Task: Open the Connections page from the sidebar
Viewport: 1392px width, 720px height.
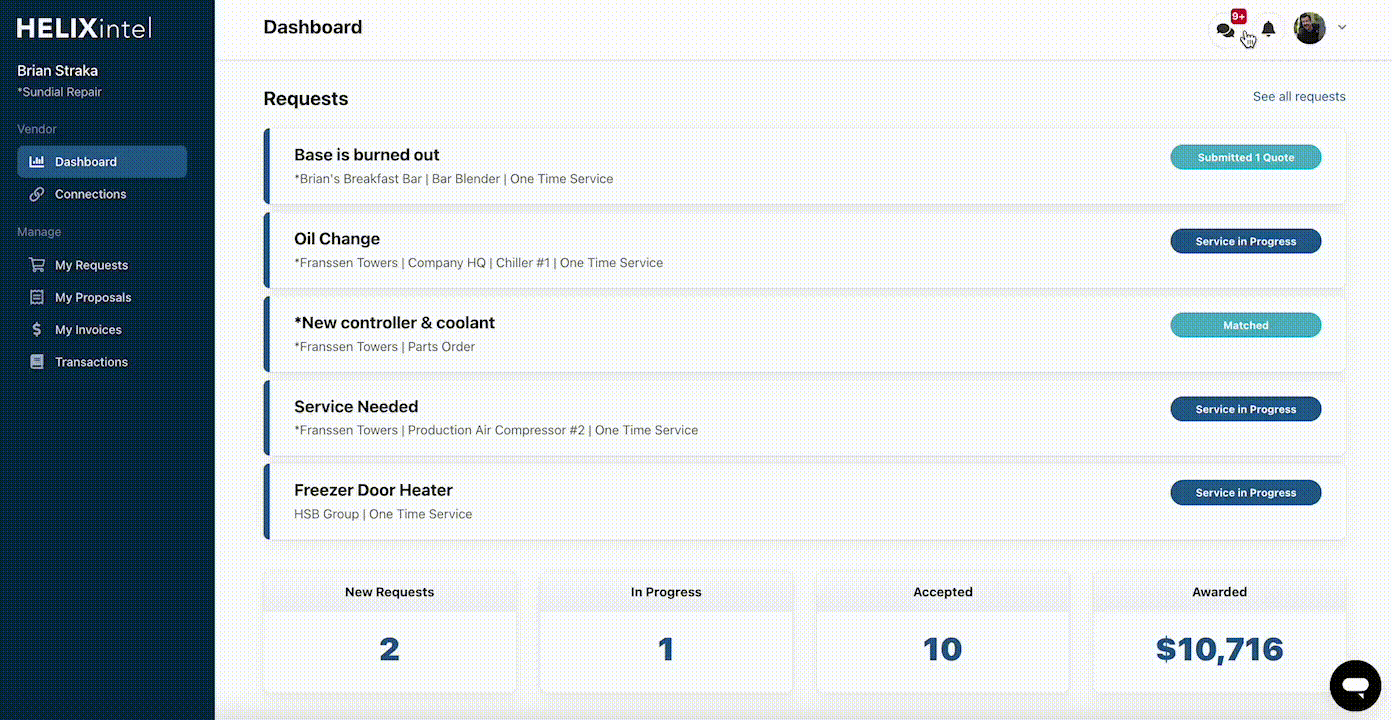Action: (x=91, y=194)
